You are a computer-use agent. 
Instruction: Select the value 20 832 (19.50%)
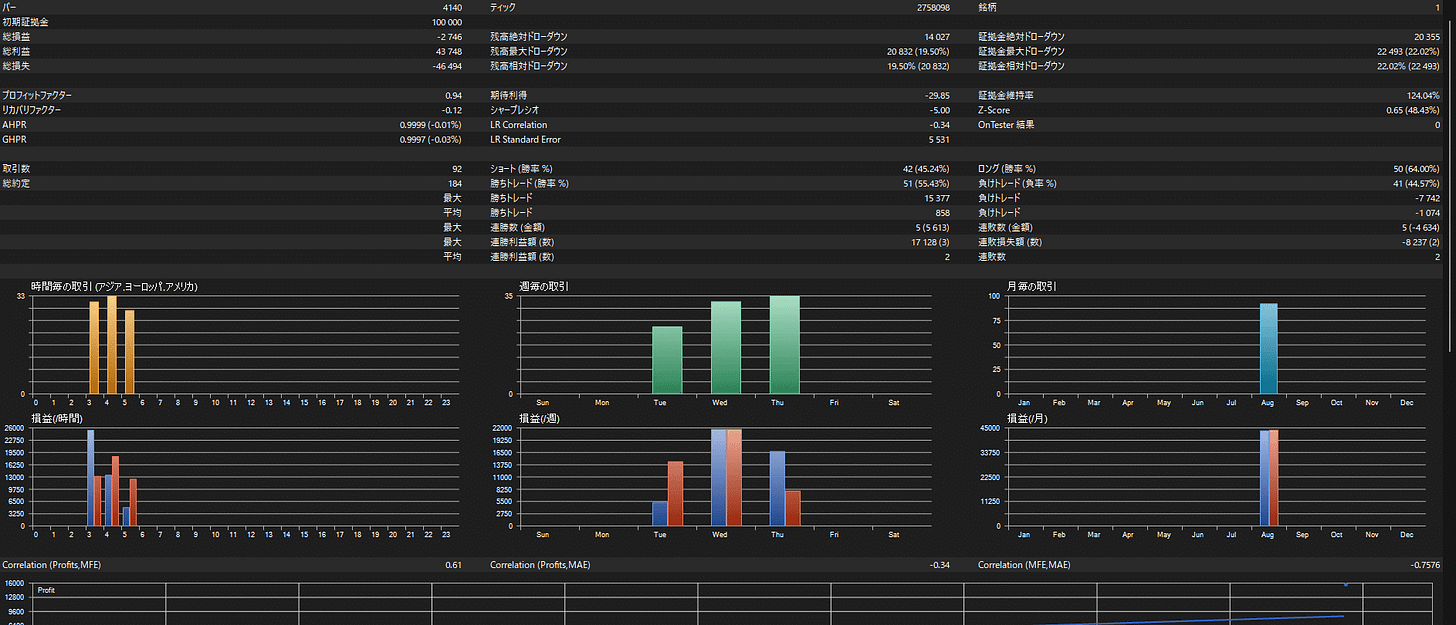click(x=918, y=51)
